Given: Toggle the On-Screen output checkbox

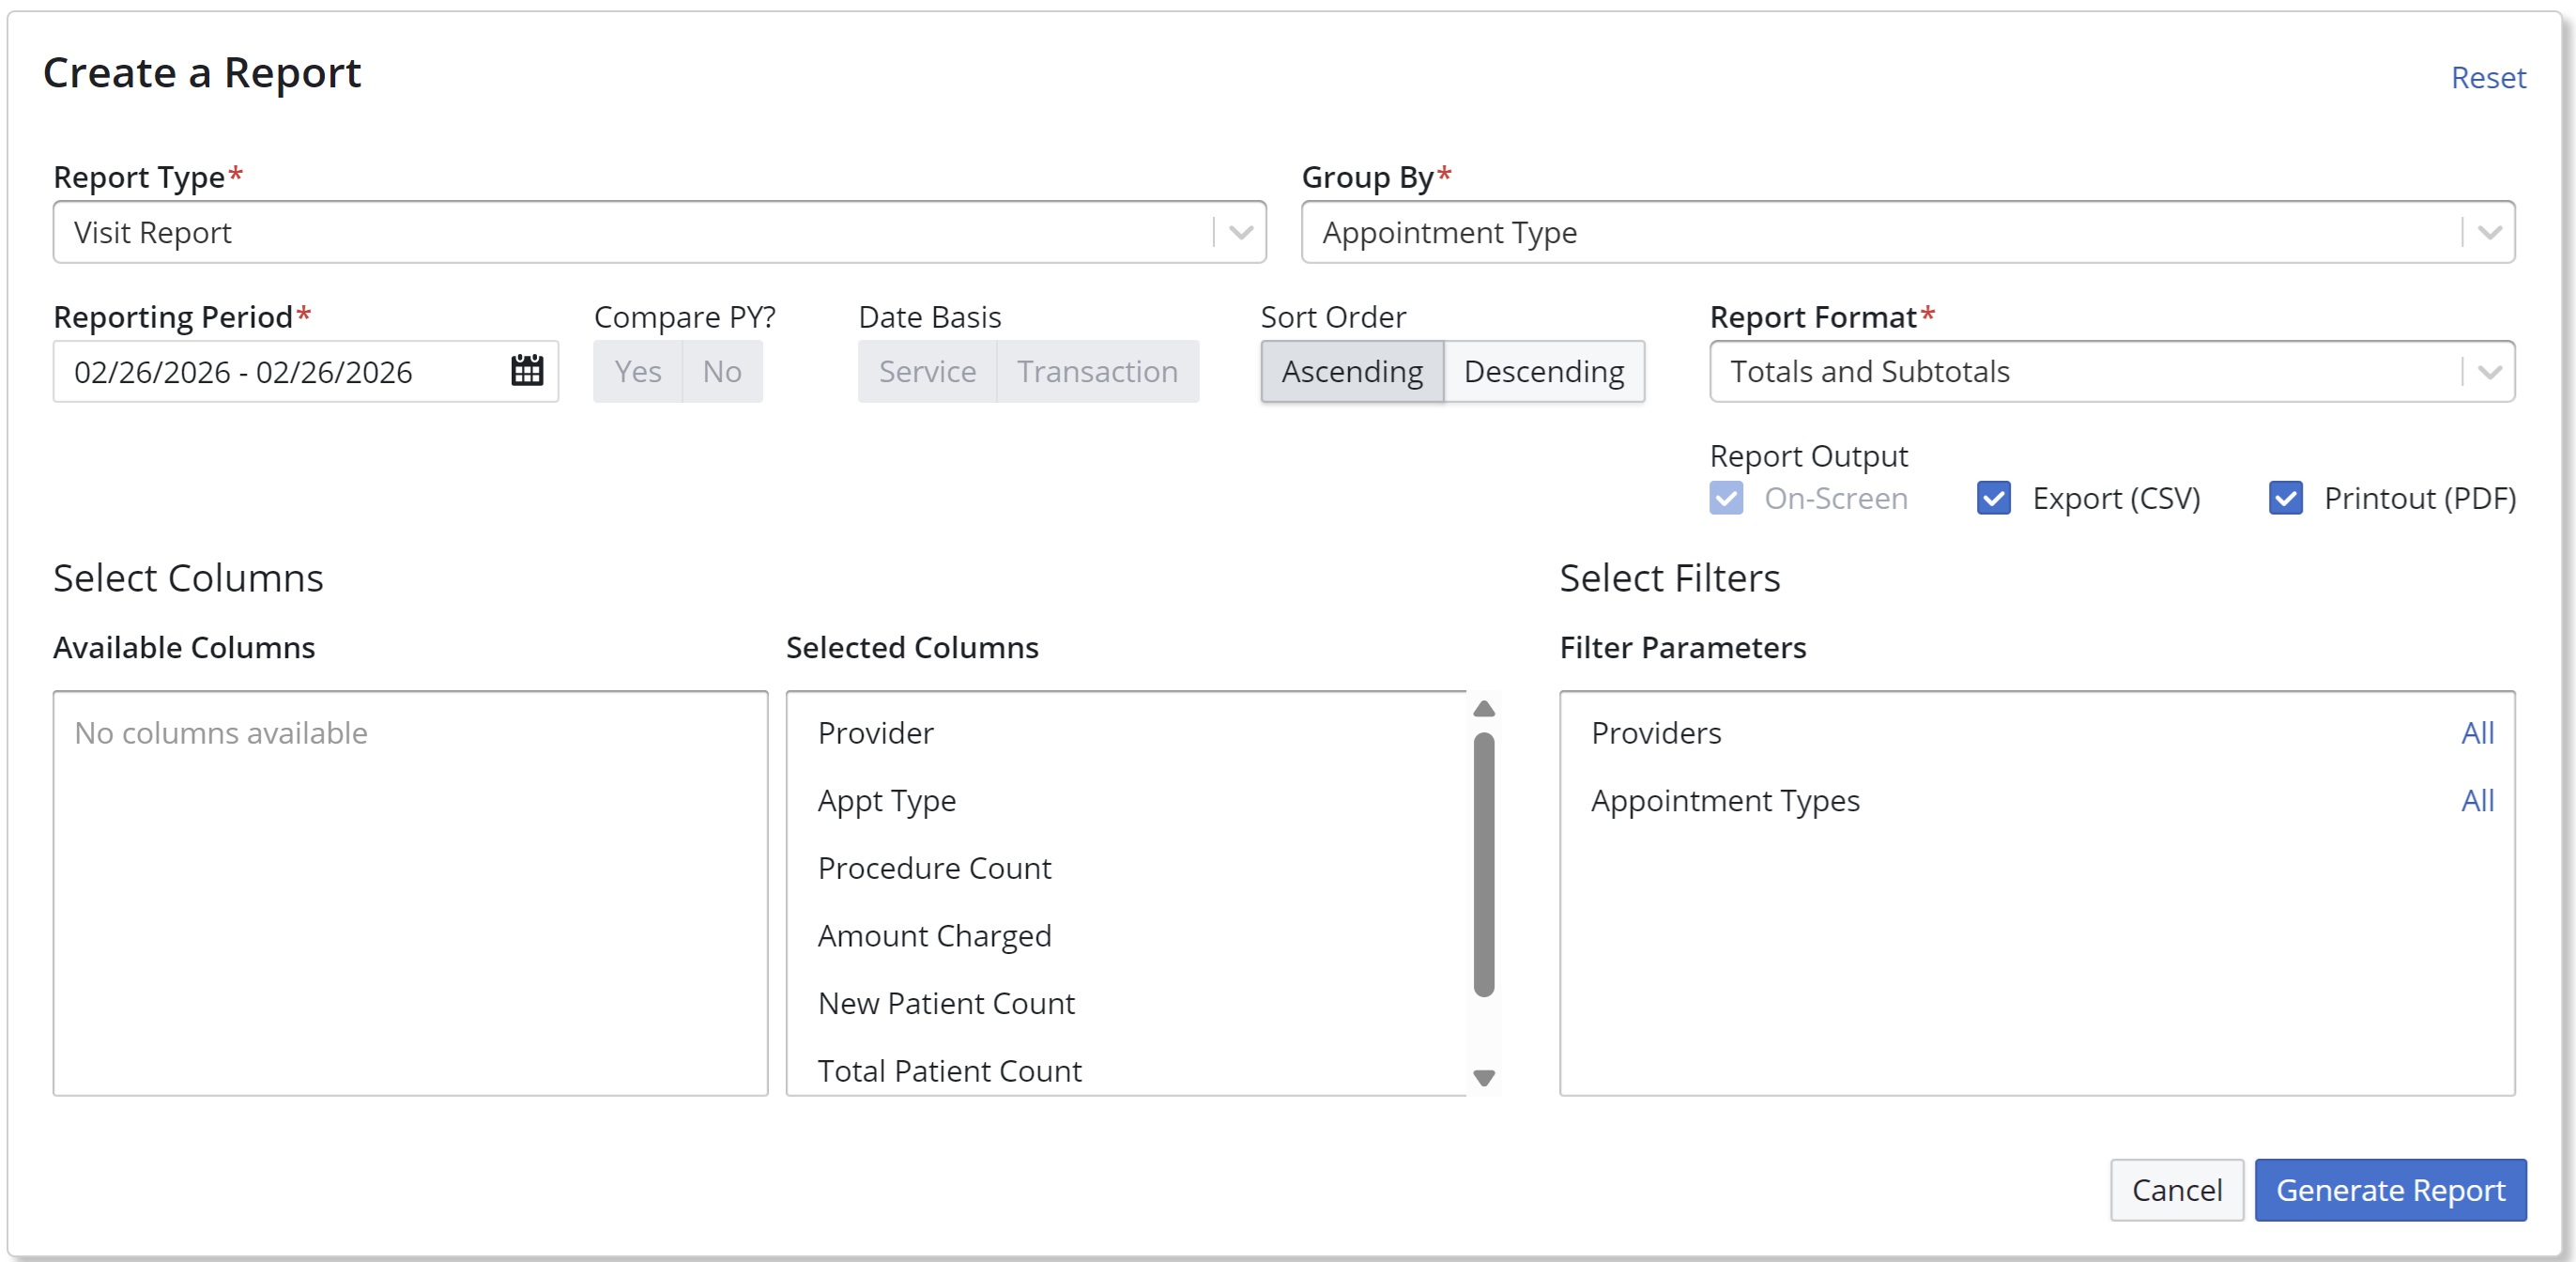Looking at the screenshot, I should (1726, 498).
